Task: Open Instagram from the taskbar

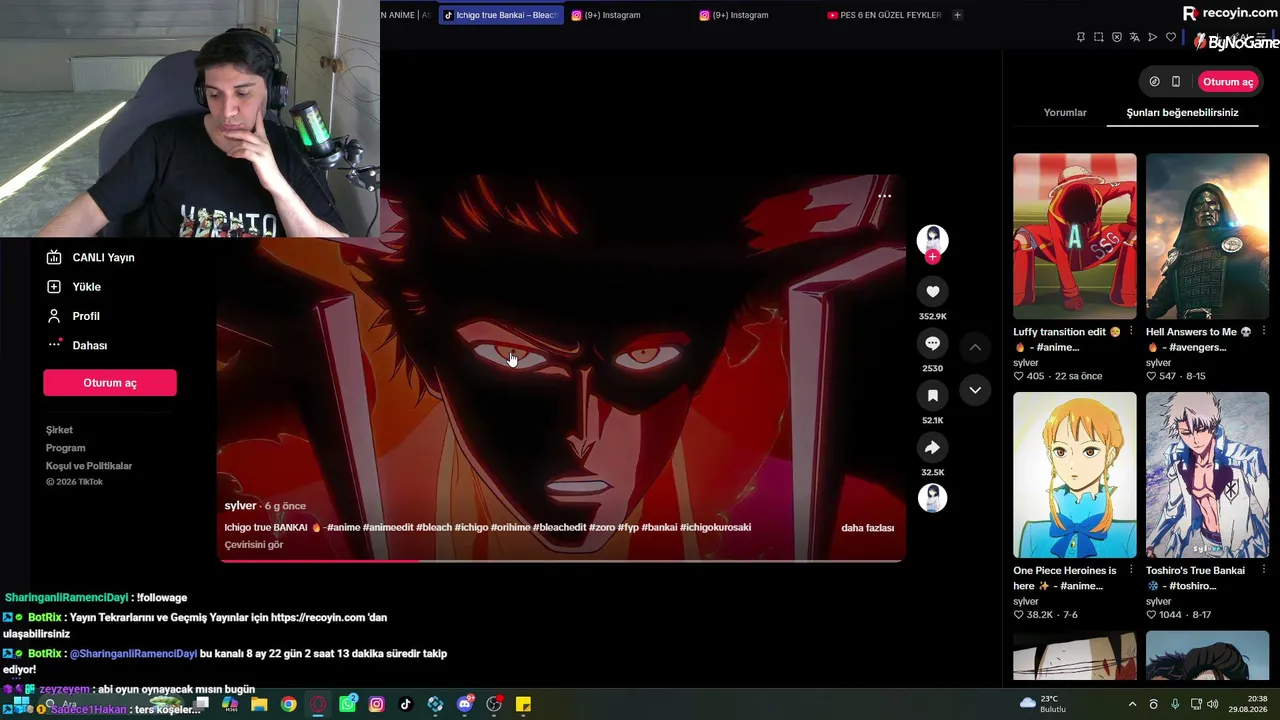Action: tap(376, 704)
